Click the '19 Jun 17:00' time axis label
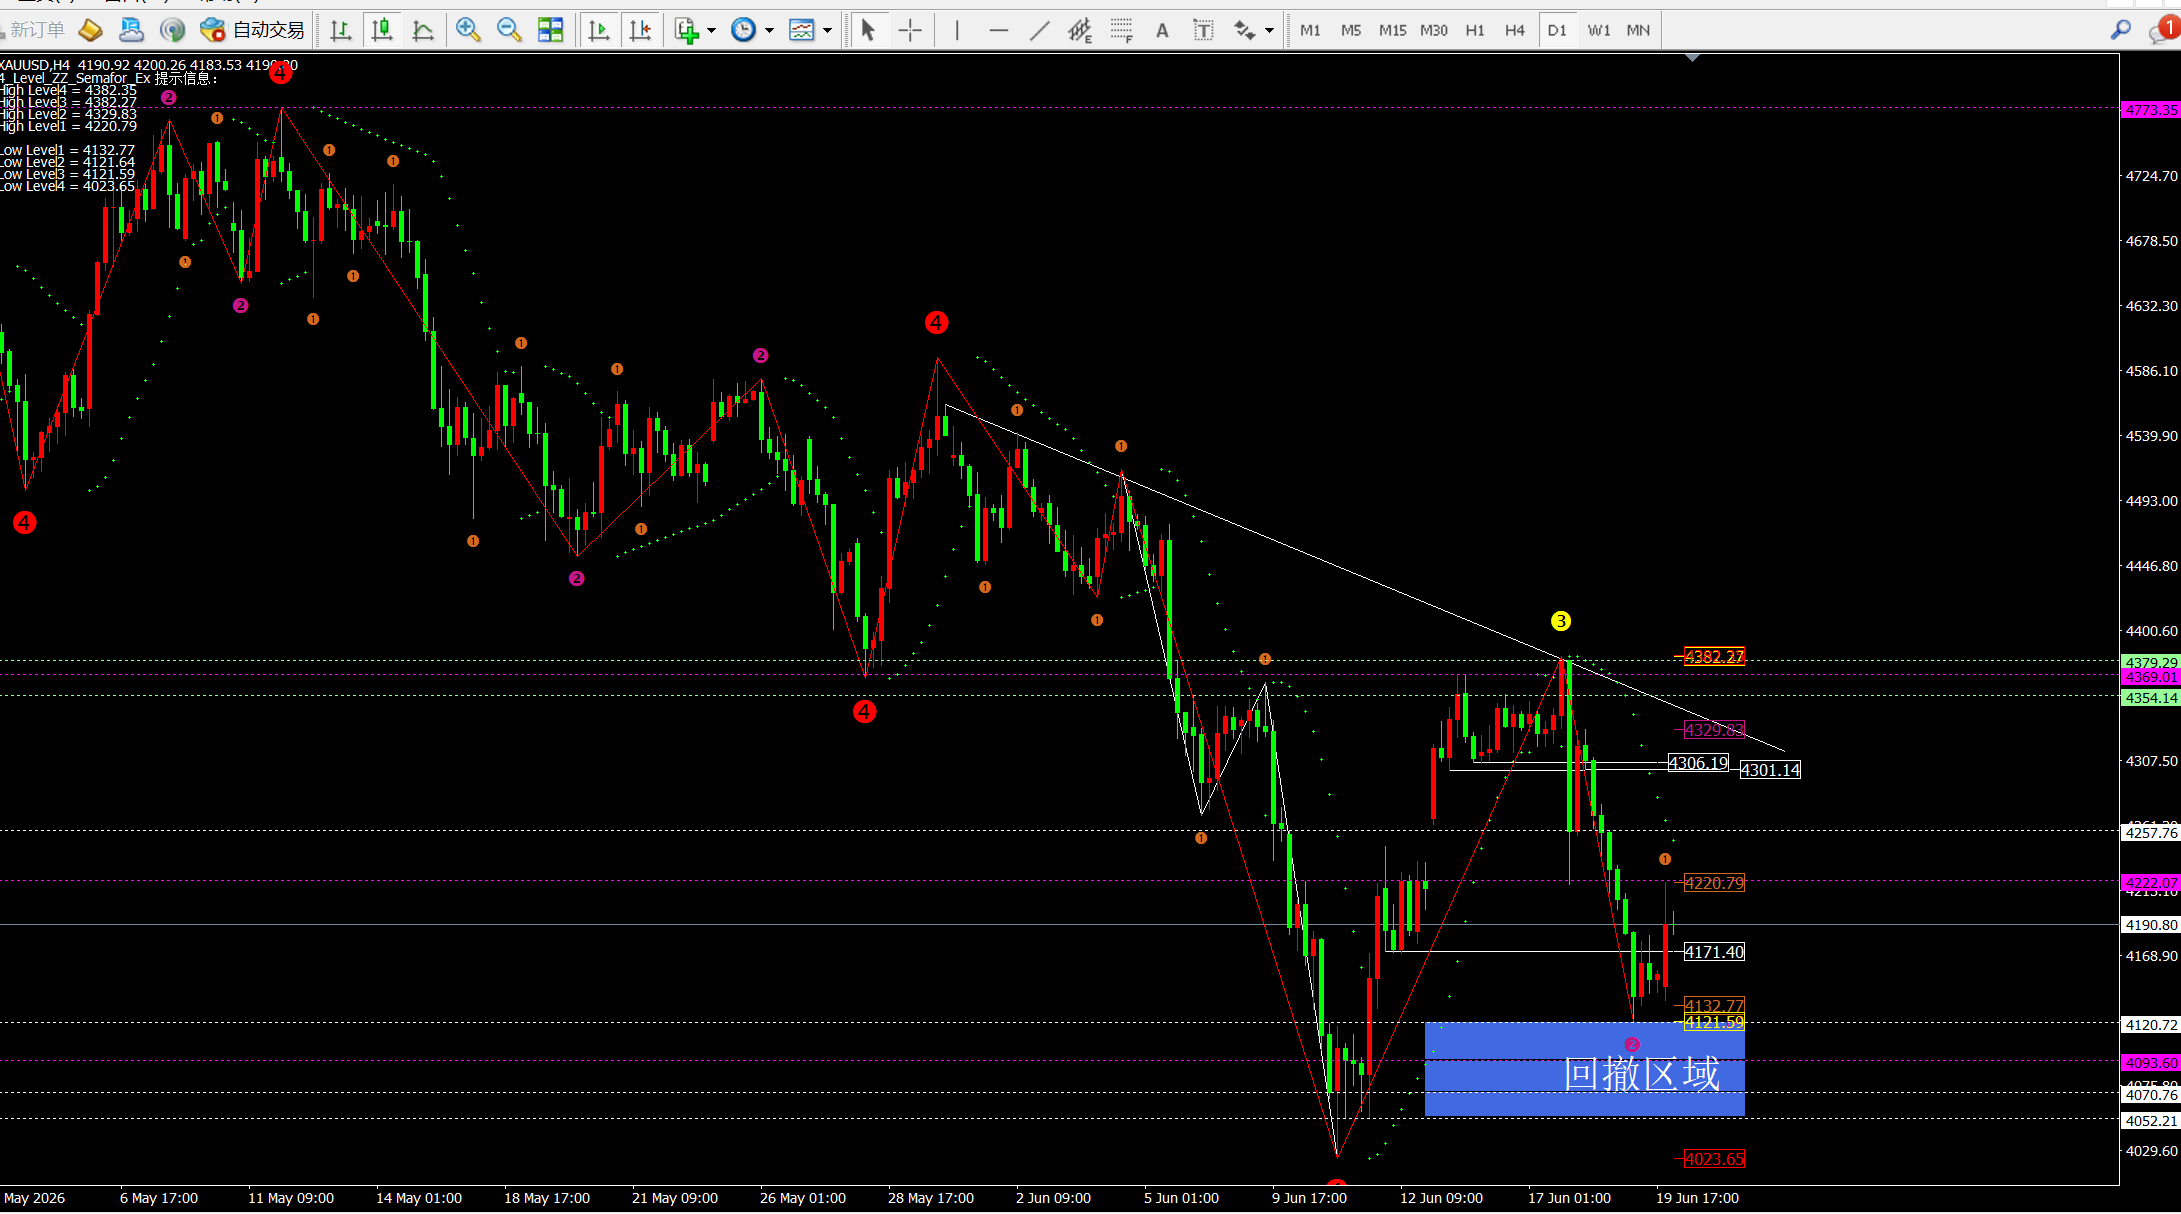The height and width of the screenshot is (1214, 2181). [x=1697, y=1198]
